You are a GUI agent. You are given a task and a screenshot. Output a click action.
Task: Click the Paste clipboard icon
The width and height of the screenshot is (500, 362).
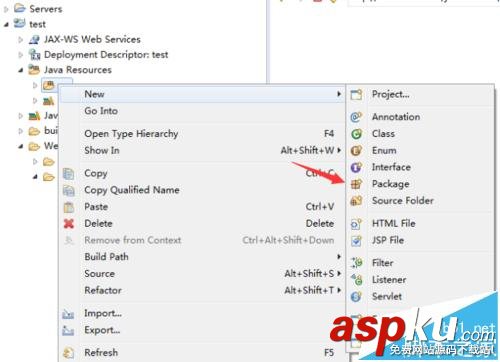(x=68, y=207)
